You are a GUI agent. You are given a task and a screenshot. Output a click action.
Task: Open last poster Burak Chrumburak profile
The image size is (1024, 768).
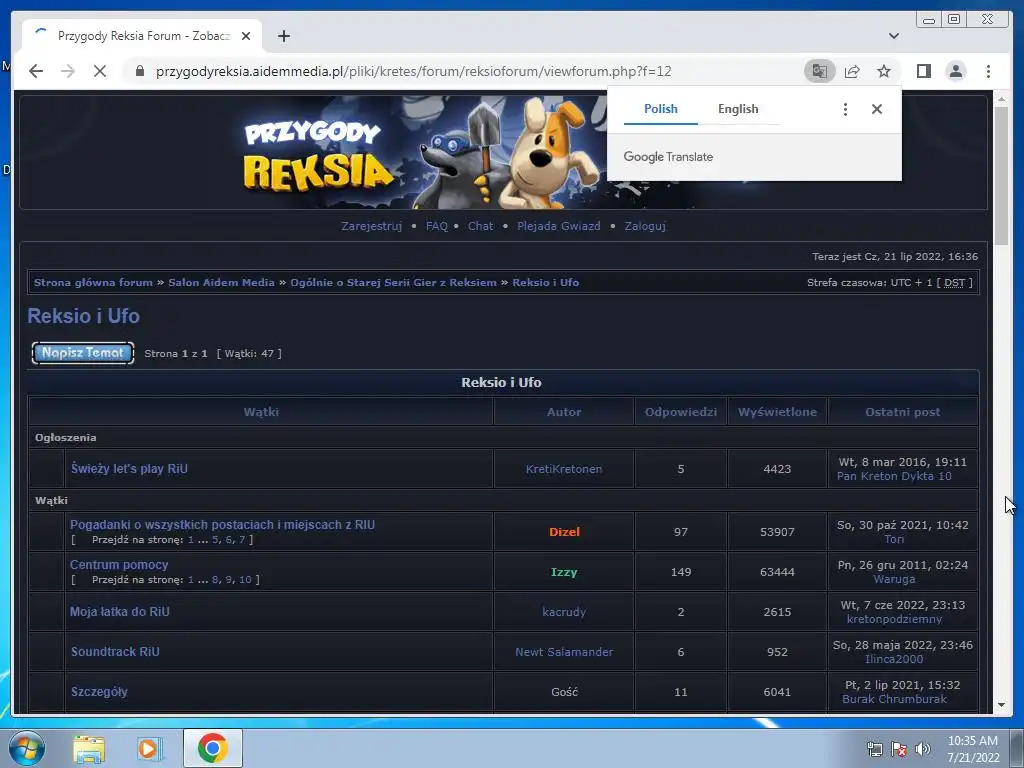894,699
